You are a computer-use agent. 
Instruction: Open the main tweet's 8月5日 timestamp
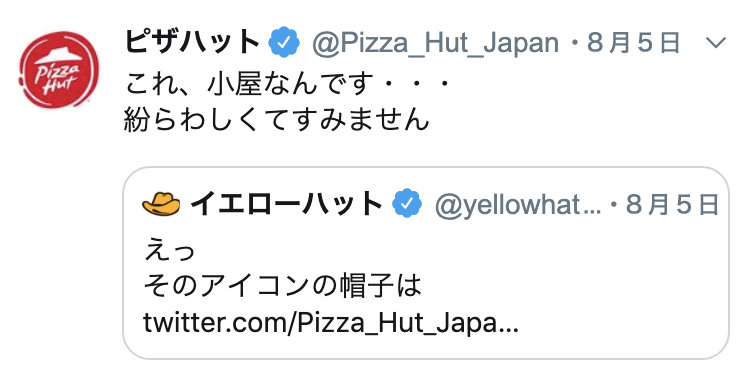coord(633,43)
